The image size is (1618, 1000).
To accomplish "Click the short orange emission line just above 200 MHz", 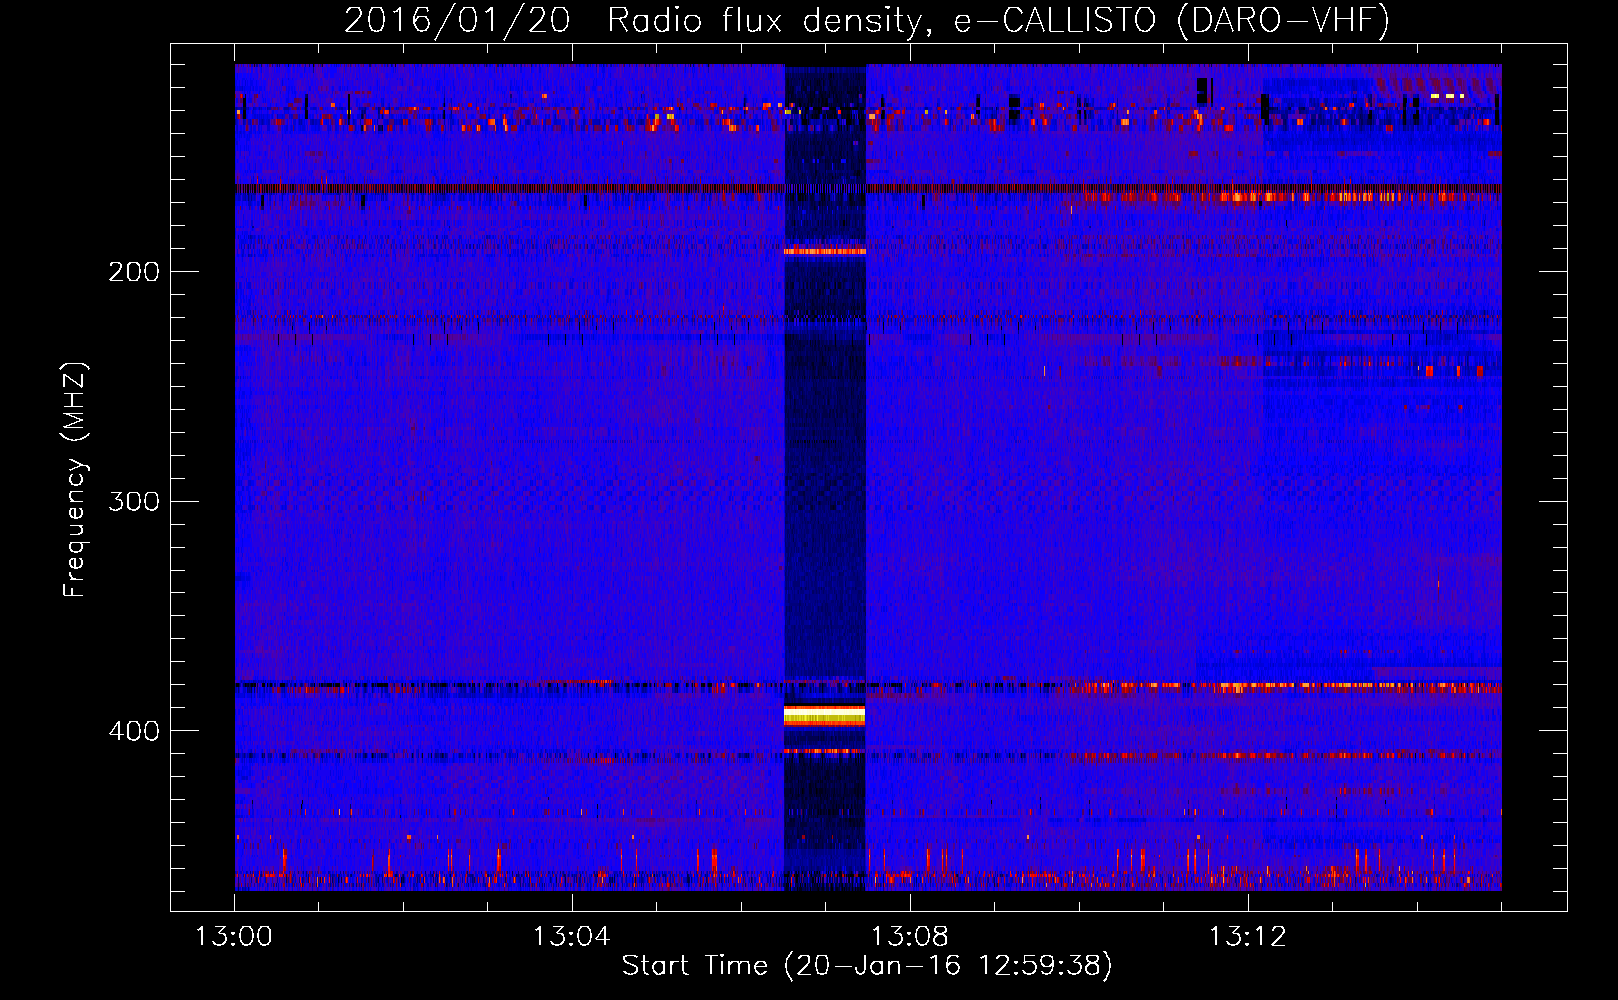I will (824, 251).
